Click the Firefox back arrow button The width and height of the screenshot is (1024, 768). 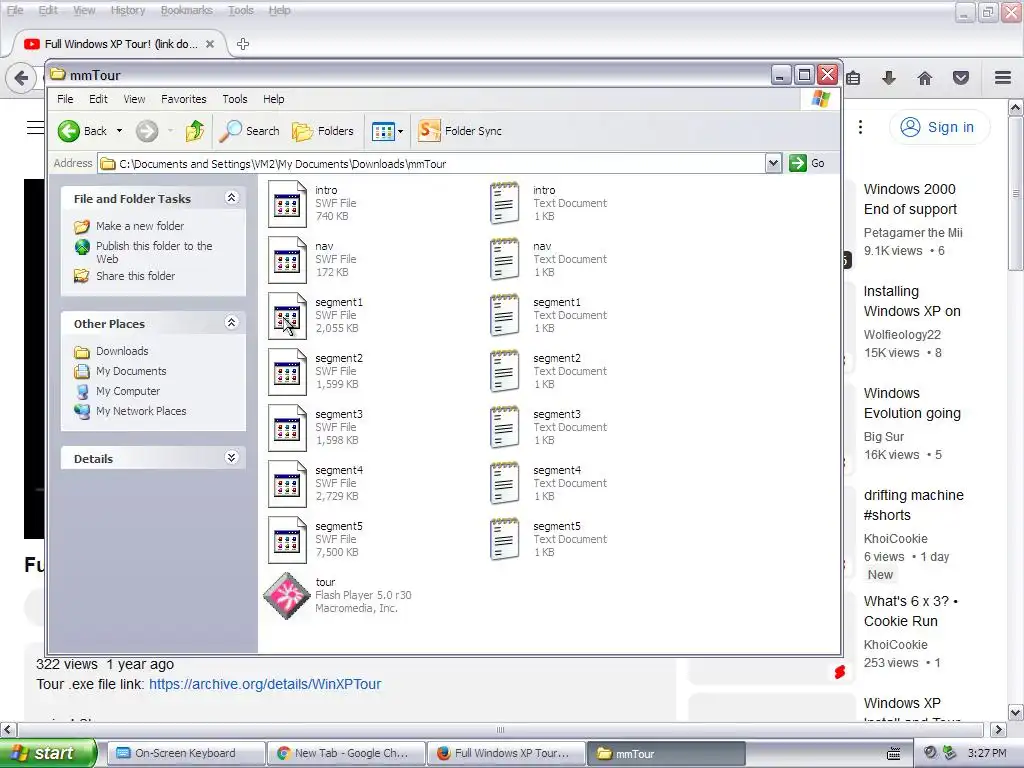(x=21, y=78)
